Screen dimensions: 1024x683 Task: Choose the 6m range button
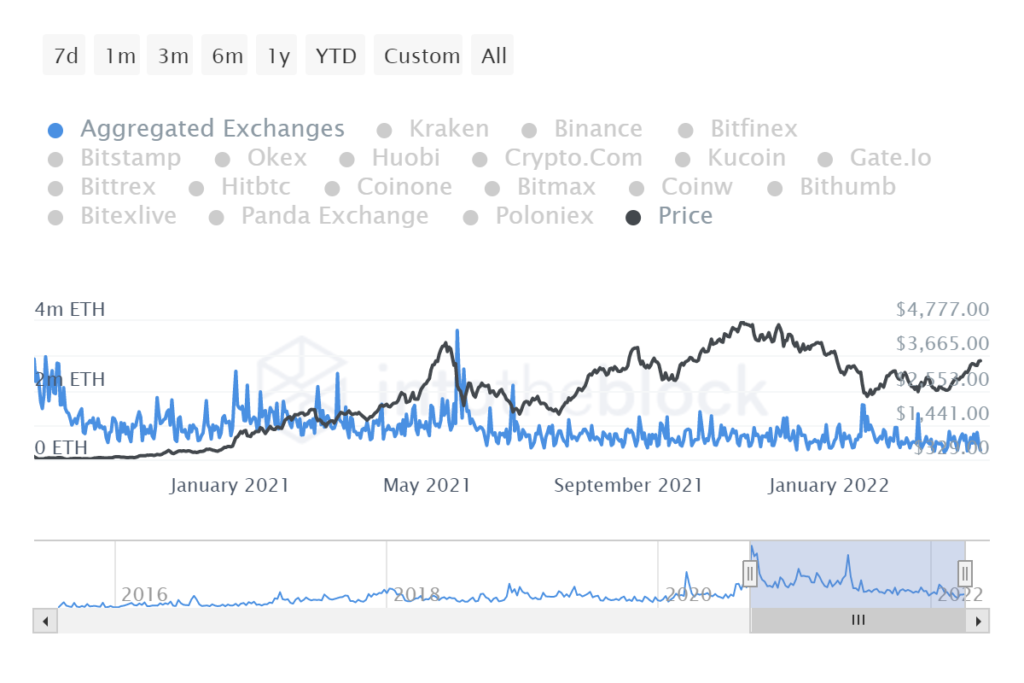coord(225,56)
